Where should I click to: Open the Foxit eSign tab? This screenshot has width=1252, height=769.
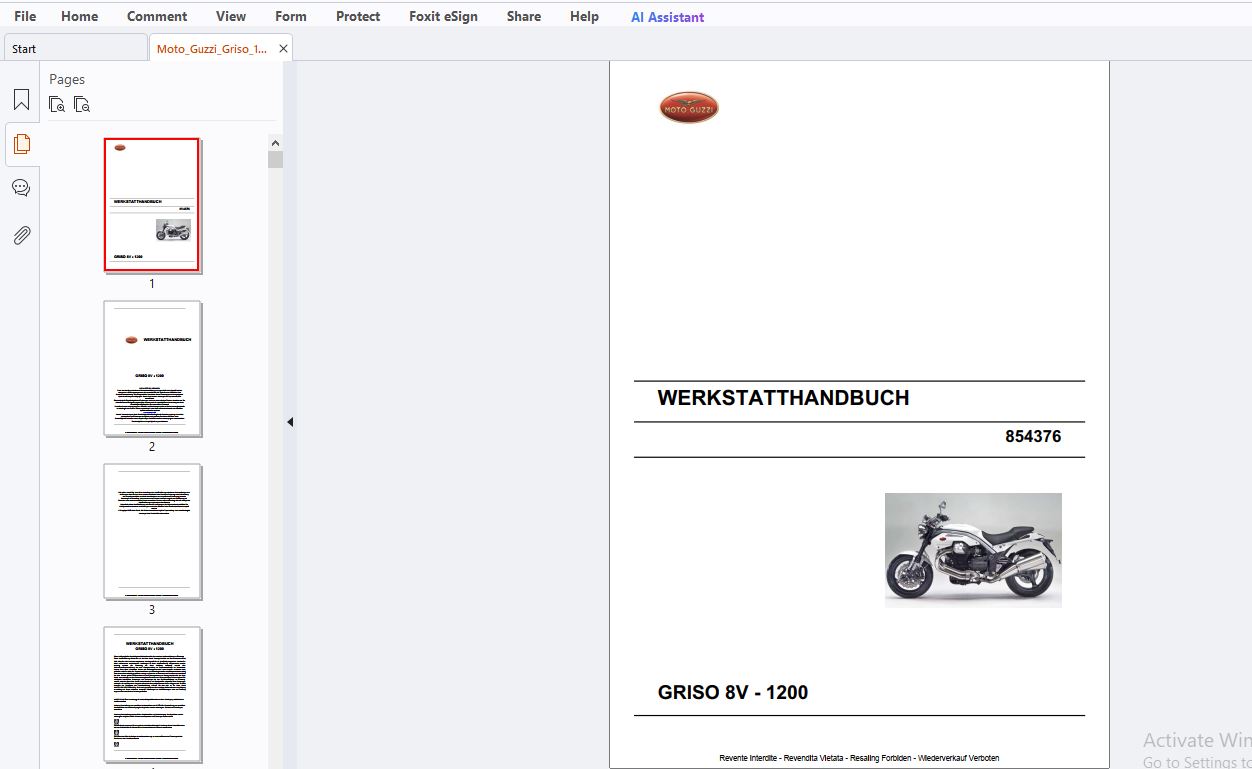[x=443, y=16]
